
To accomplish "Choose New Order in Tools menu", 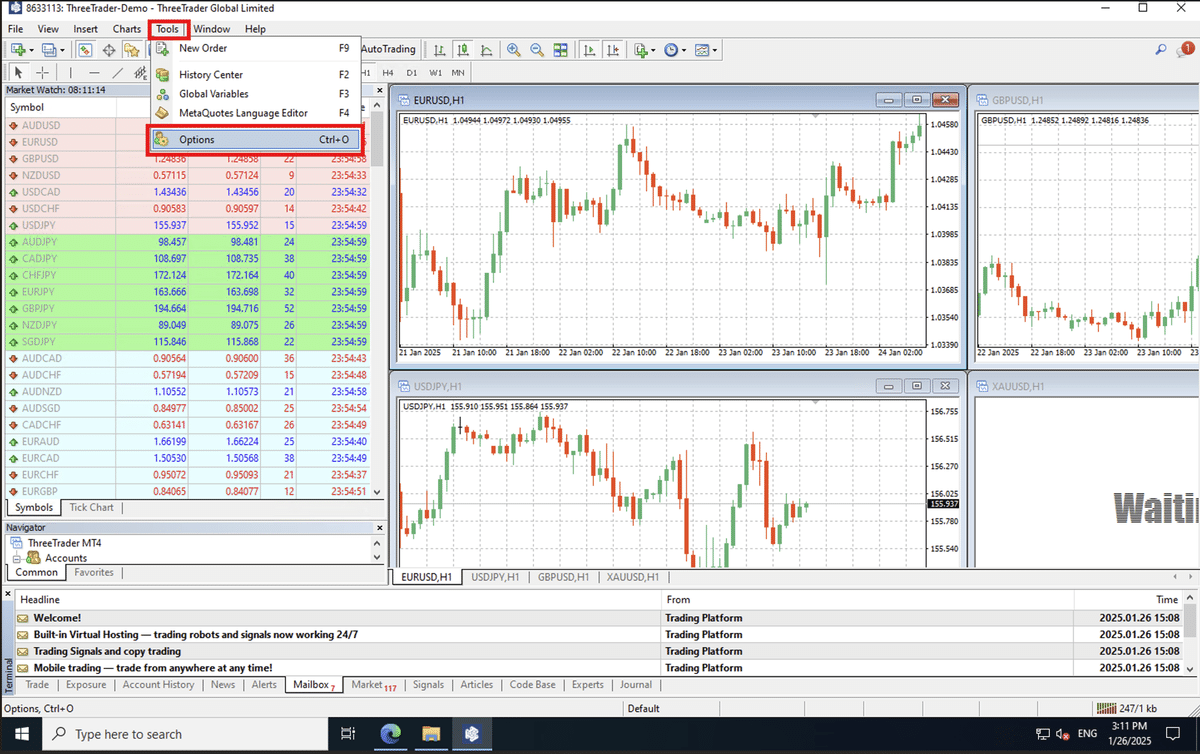I will (x=256, y=48).
